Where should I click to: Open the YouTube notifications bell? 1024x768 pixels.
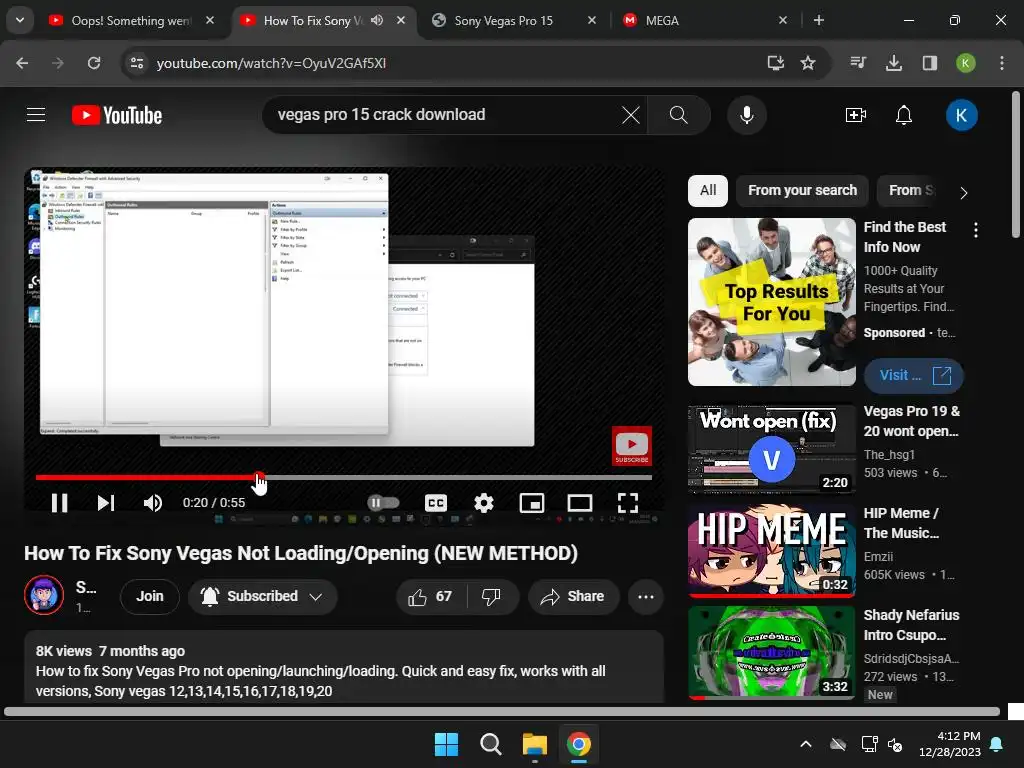(904, 115)
